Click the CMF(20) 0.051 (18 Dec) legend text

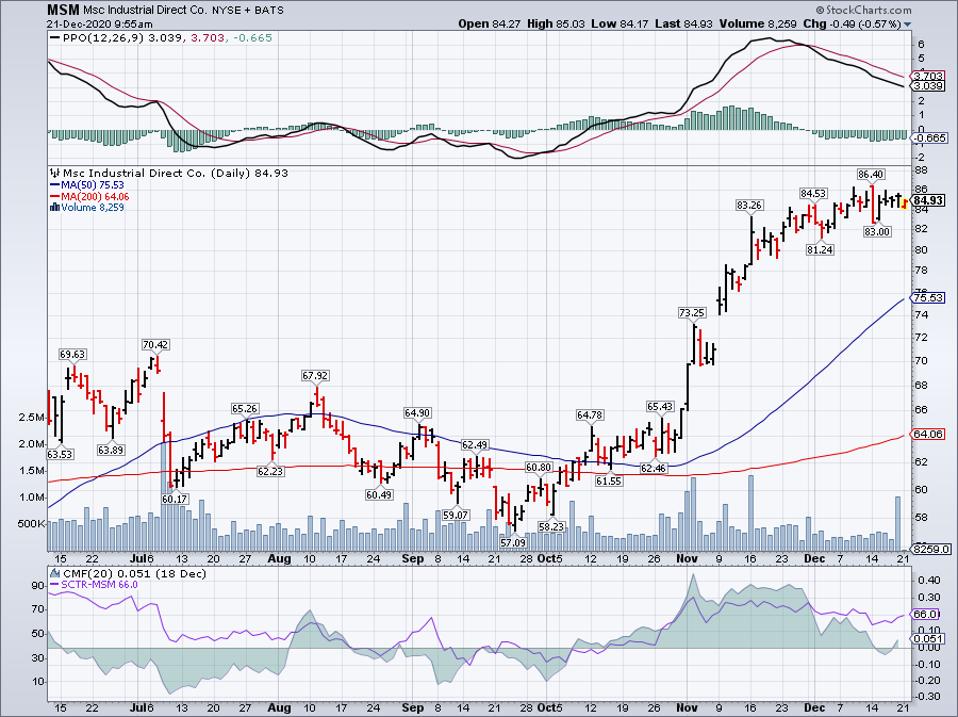click(x=134, y=573)
